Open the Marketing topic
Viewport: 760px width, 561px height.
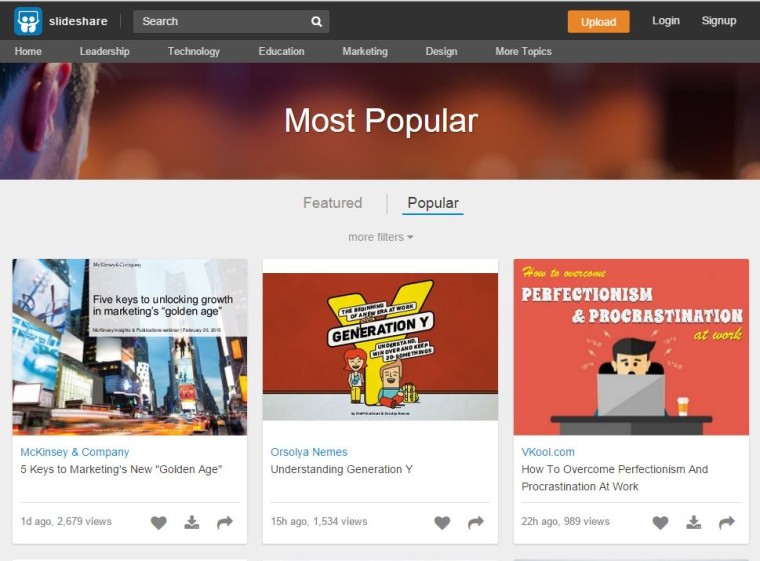[x=365, y=51]
